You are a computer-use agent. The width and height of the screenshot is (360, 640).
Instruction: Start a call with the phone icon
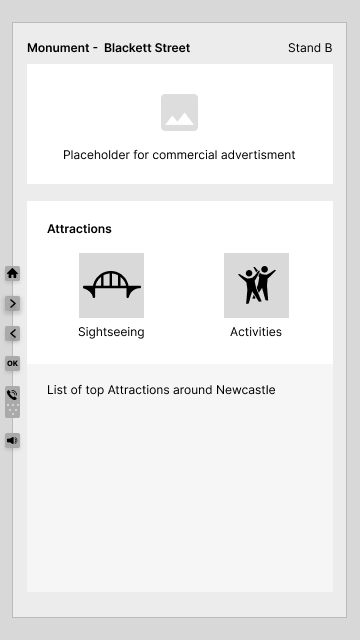[x=12, y=395]
